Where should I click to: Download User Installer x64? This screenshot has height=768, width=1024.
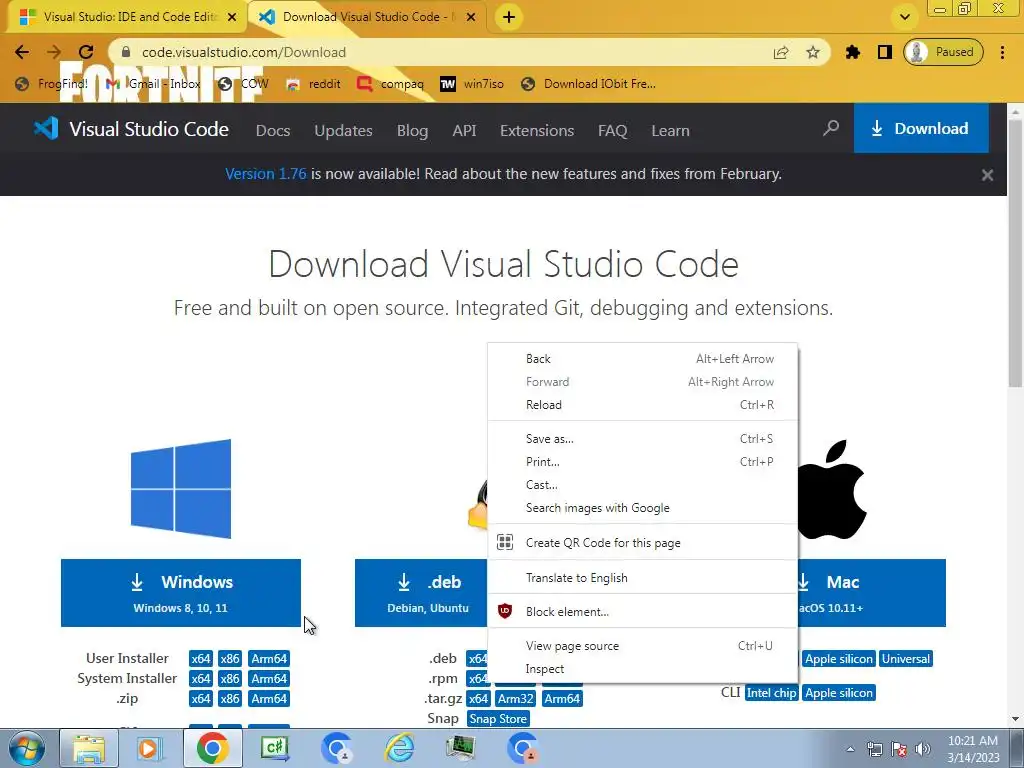(x=200, y=658)
